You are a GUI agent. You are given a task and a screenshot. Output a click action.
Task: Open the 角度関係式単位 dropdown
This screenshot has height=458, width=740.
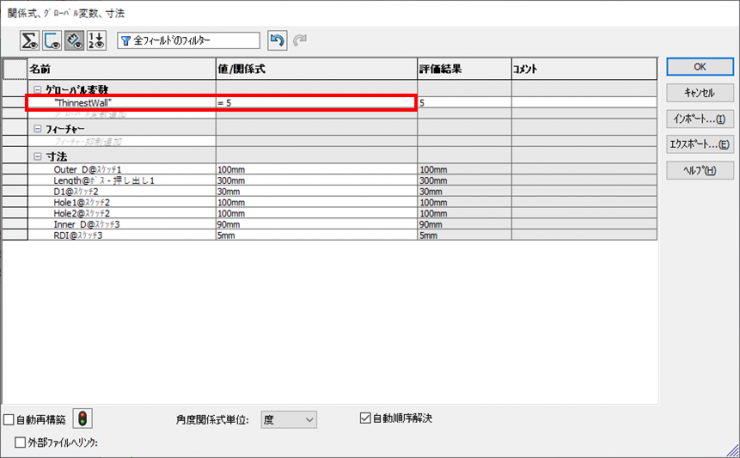(288, 420)
